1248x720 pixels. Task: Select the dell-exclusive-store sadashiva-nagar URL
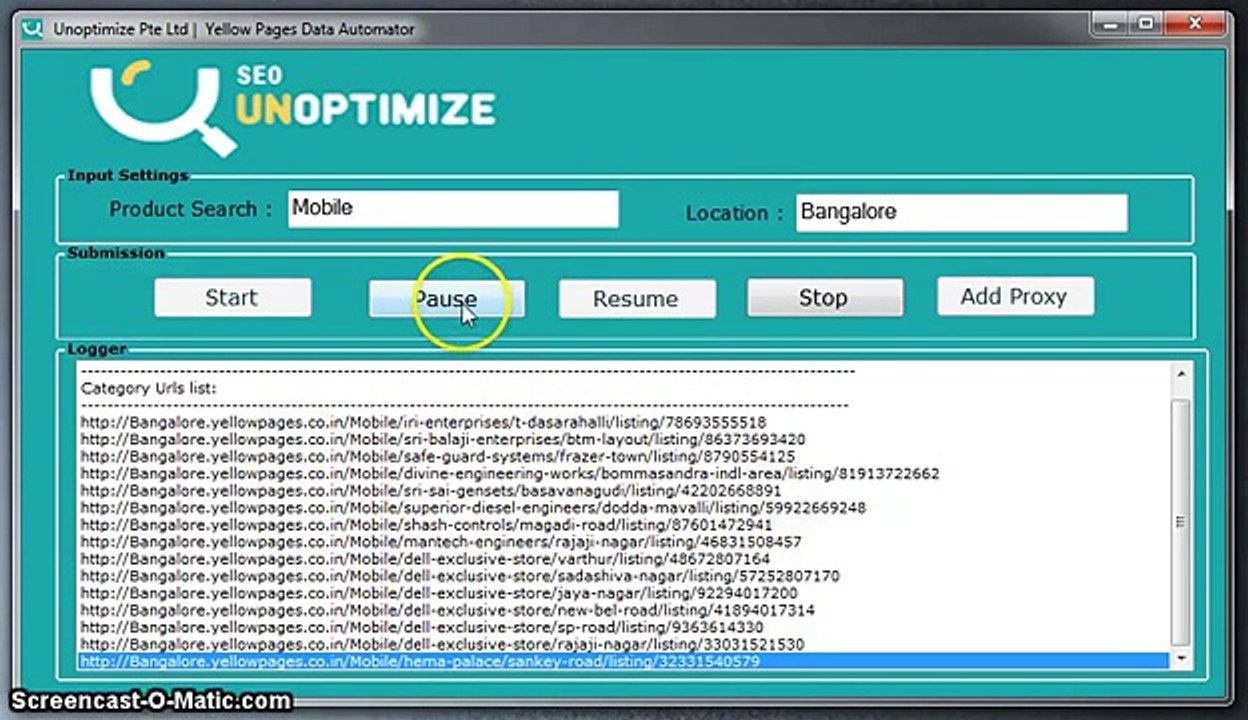(x=460, y=576)
